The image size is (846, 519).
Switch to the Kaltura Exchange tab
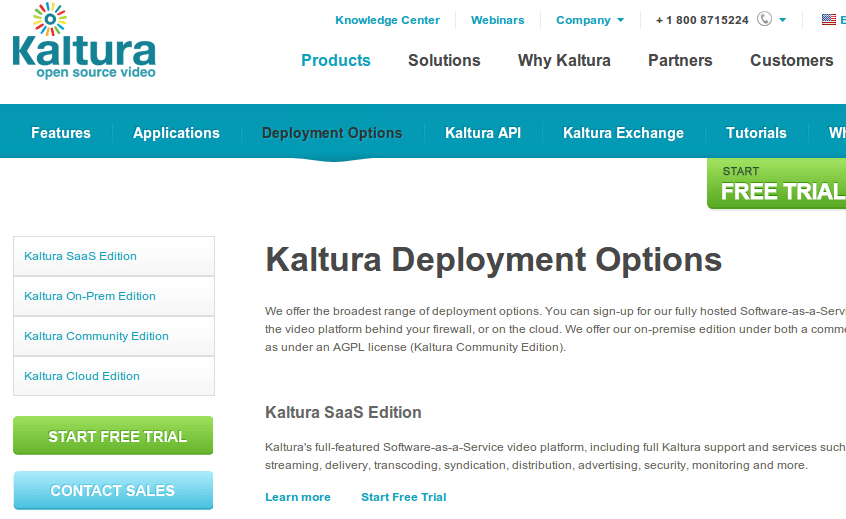[623, 133]
